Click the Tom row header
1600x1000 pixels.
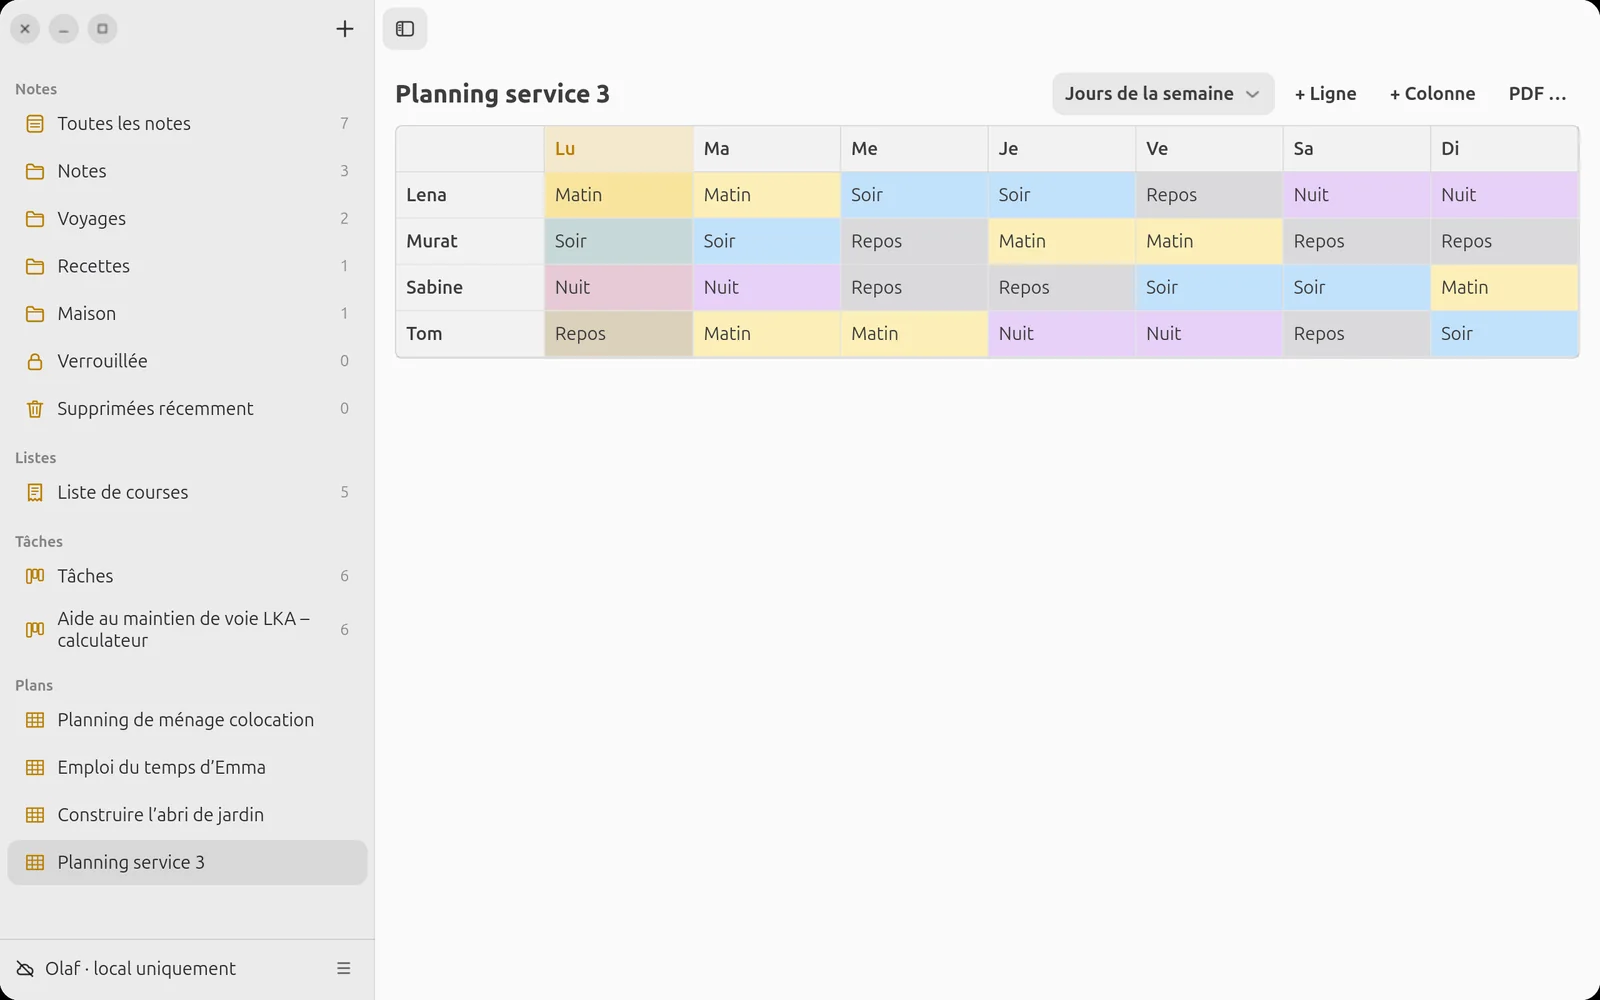pos(470,334)
